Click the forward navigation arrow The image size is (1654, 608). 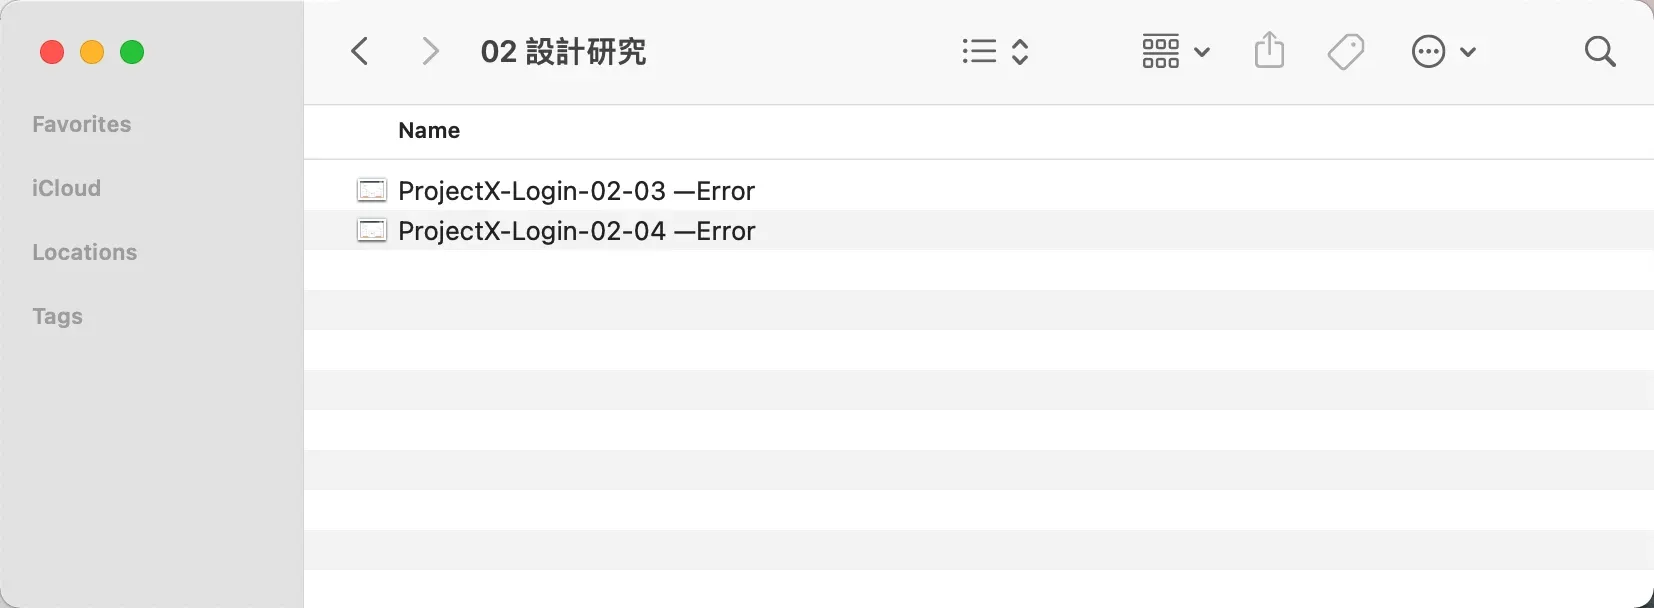(430, 51)
